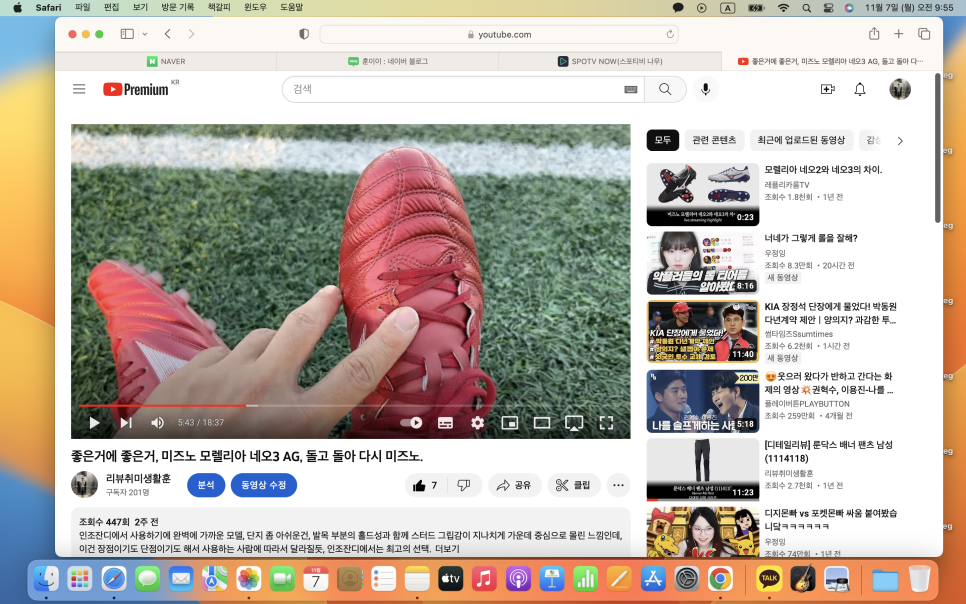Open the video titled 너네가 그렇게 롤을 잘해?
The width and height of the screenshot is (966, 604).
point(811,239)
